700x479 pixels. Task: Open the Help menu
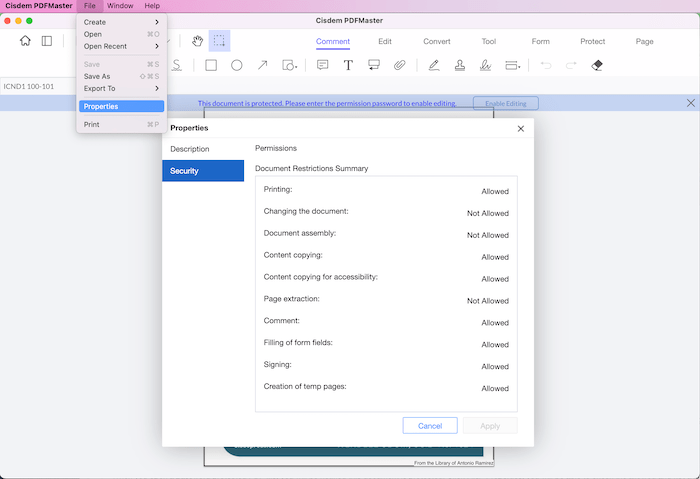[152, 6]
